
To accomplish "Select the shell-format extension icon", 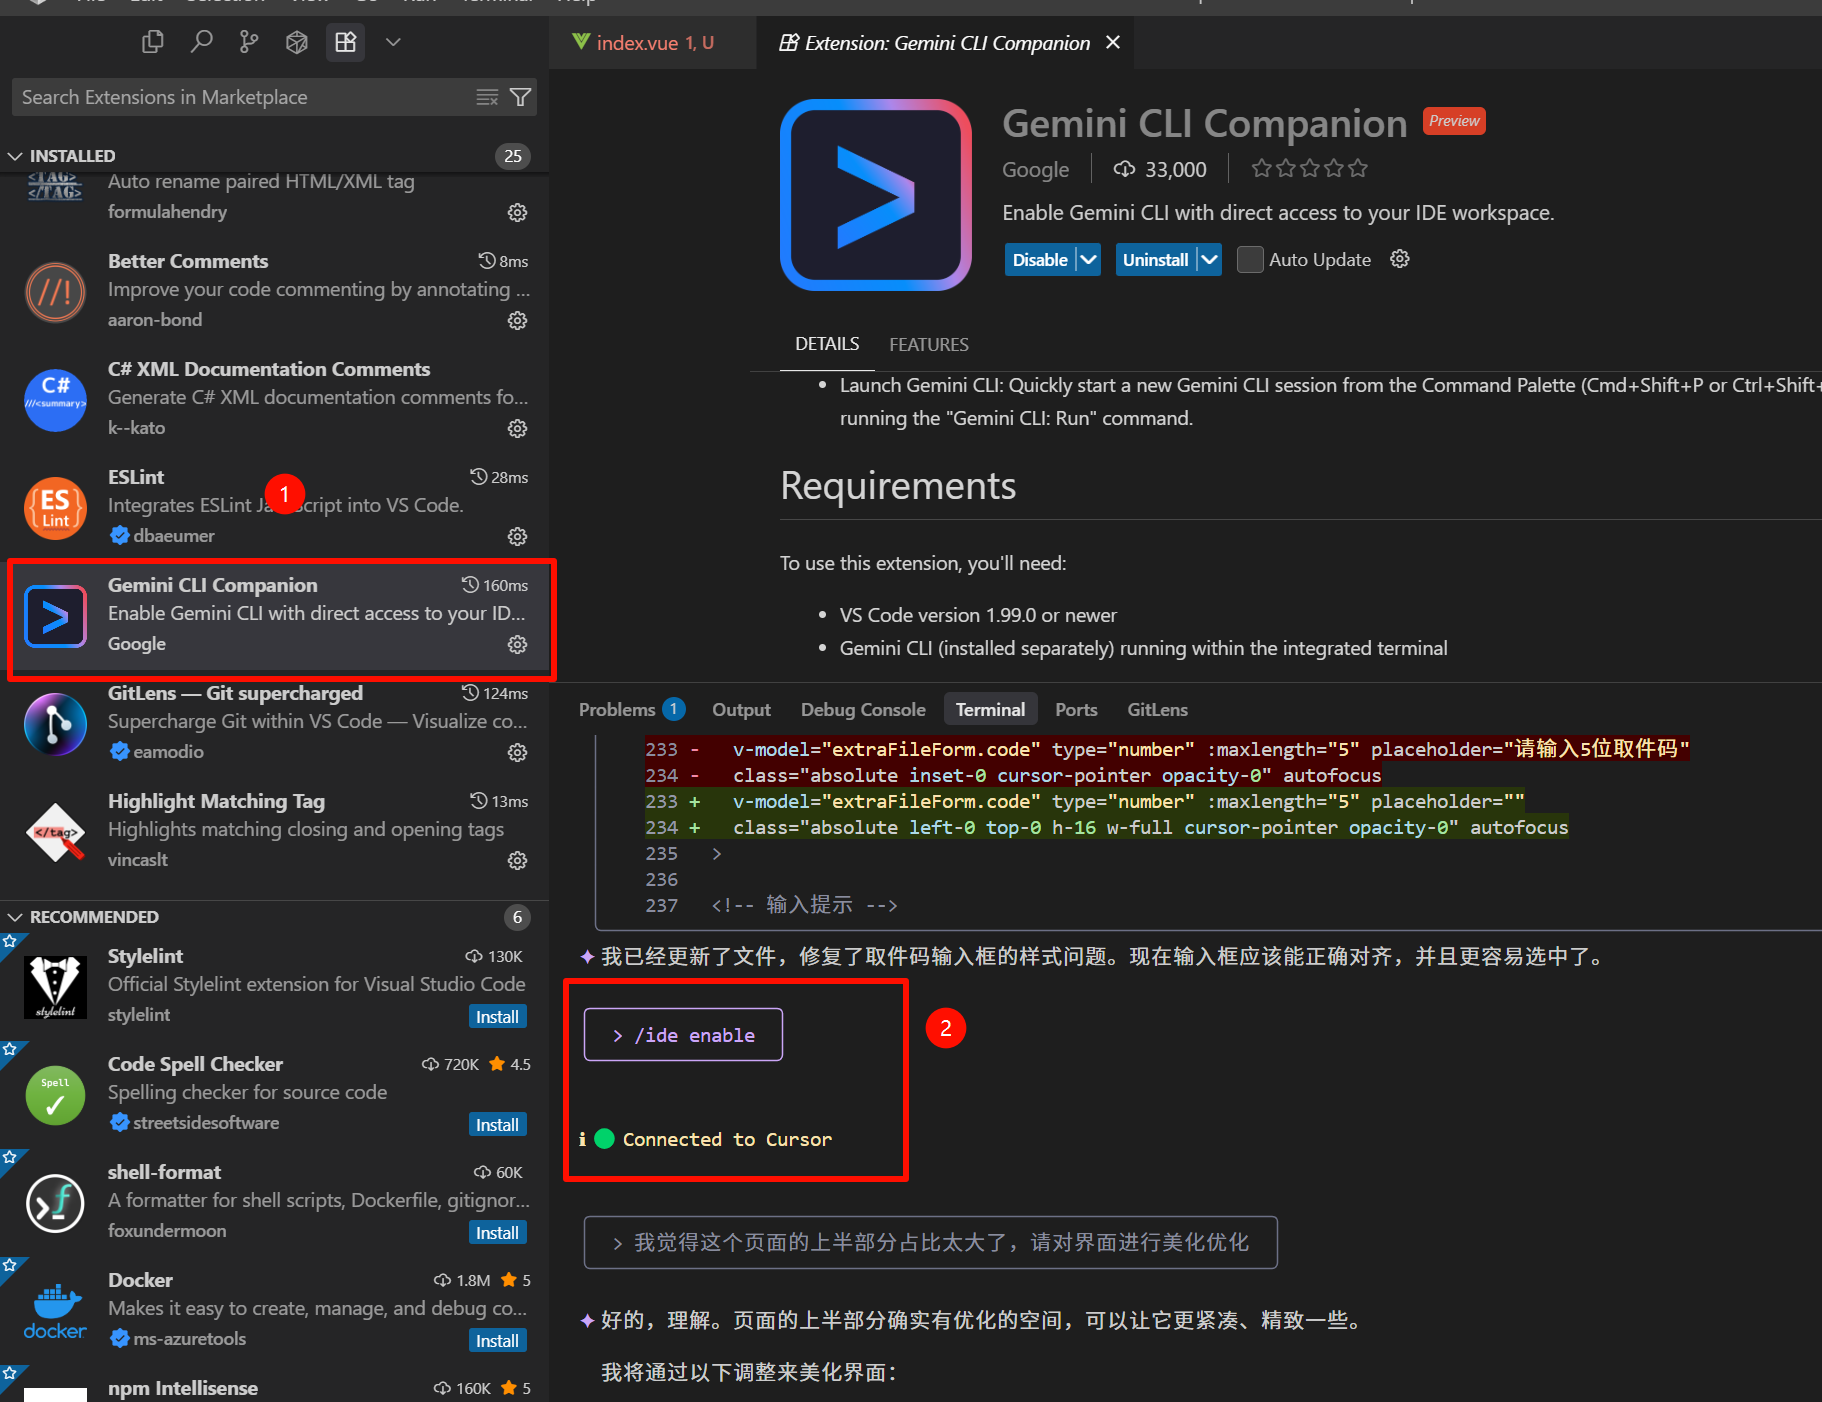I will pyautogui.click(x=55, y=1203).
